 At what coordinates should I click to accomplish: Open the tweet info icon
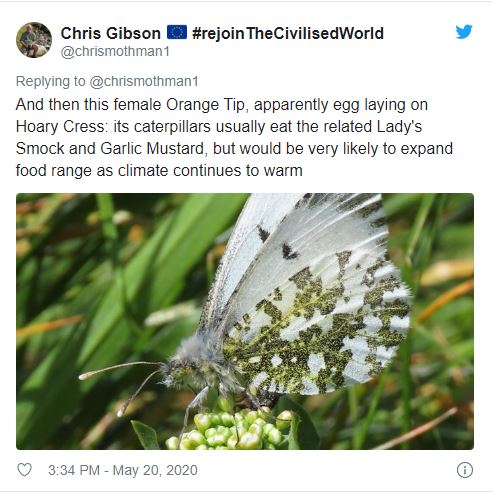point(465,470)
